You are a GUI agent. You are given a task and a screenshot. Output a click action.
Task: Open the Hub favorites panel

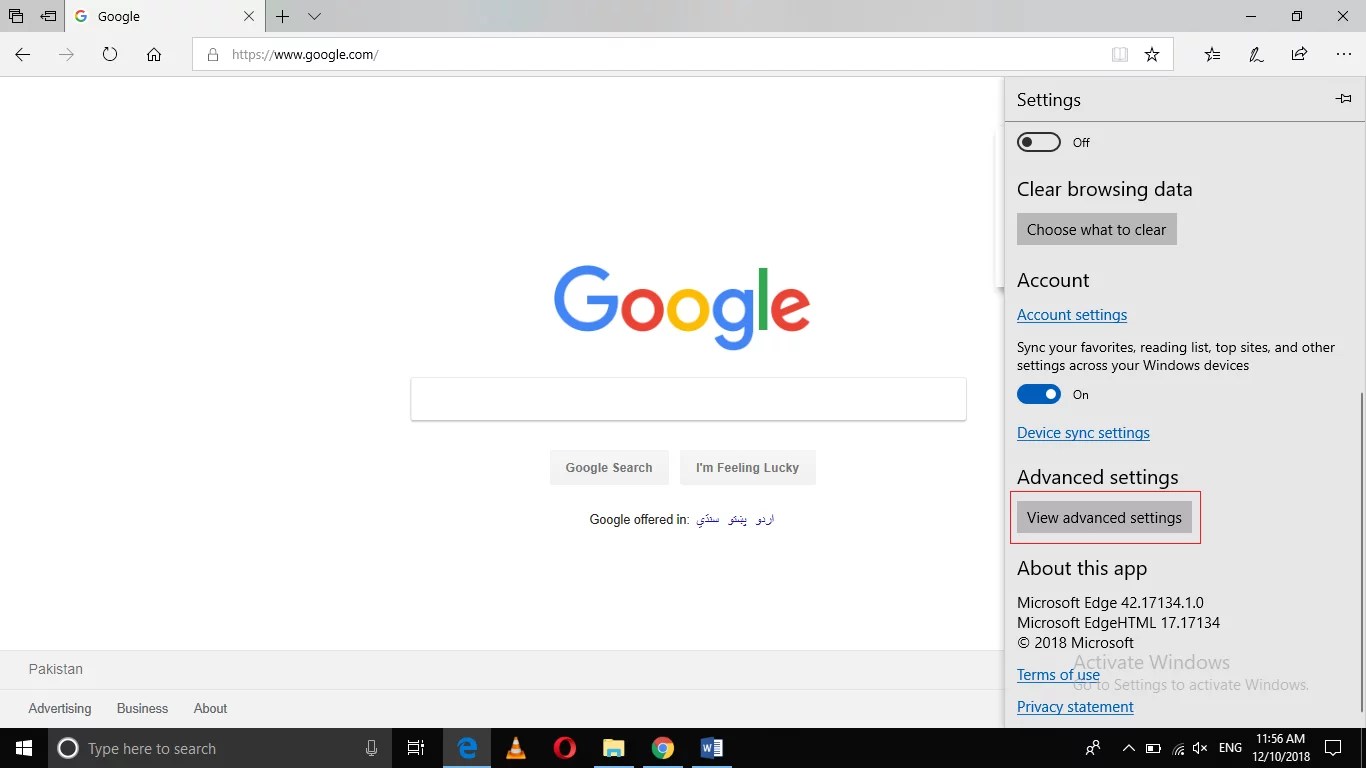pos(1211,55)
